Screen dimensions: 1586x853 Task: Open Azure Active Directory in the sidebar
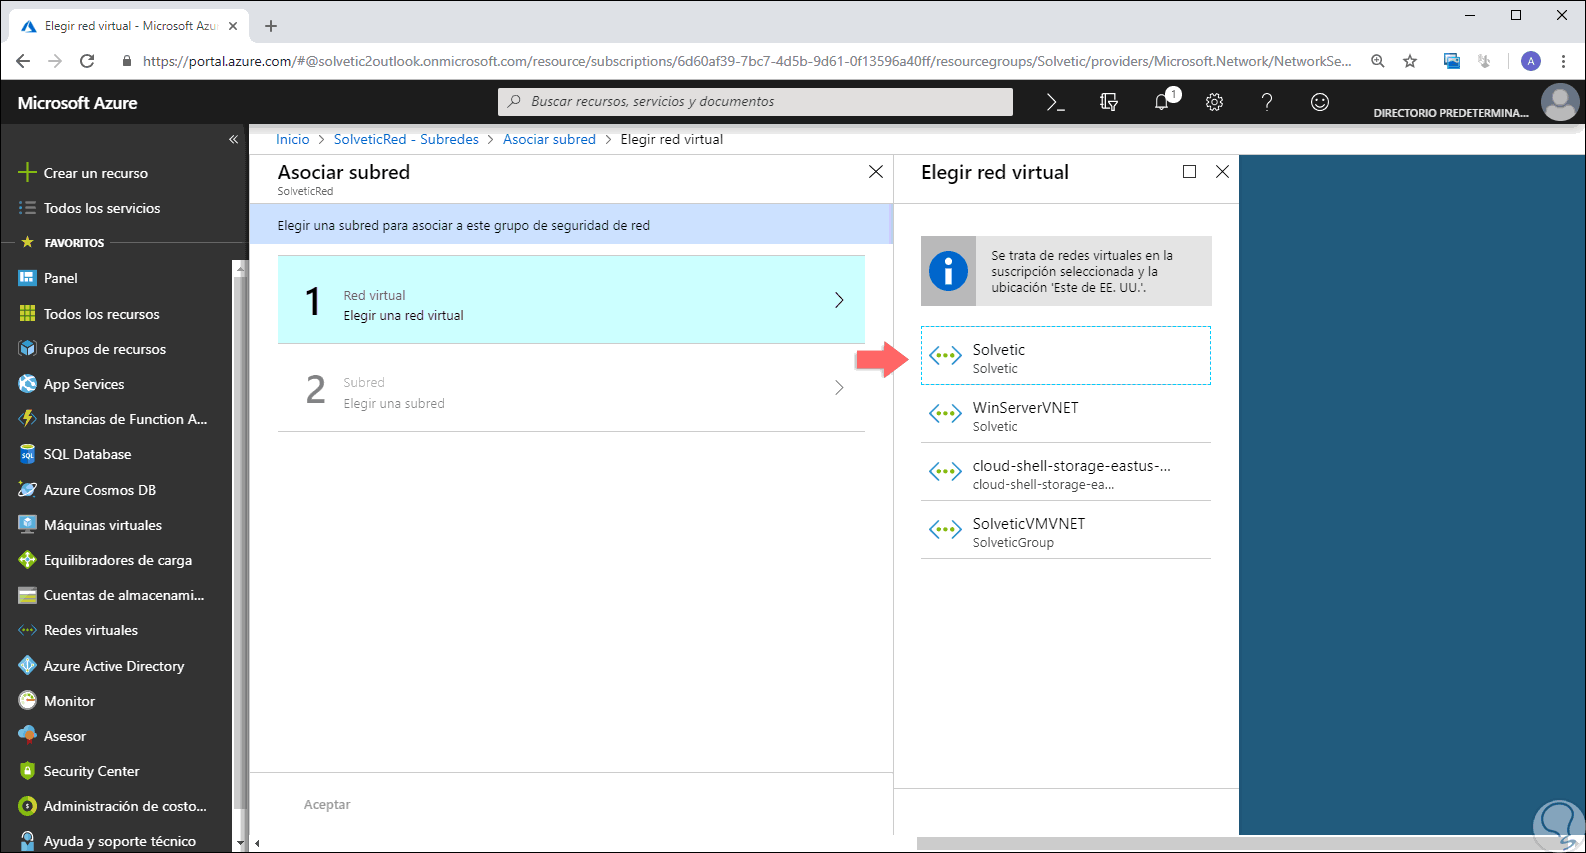point(113,666)
